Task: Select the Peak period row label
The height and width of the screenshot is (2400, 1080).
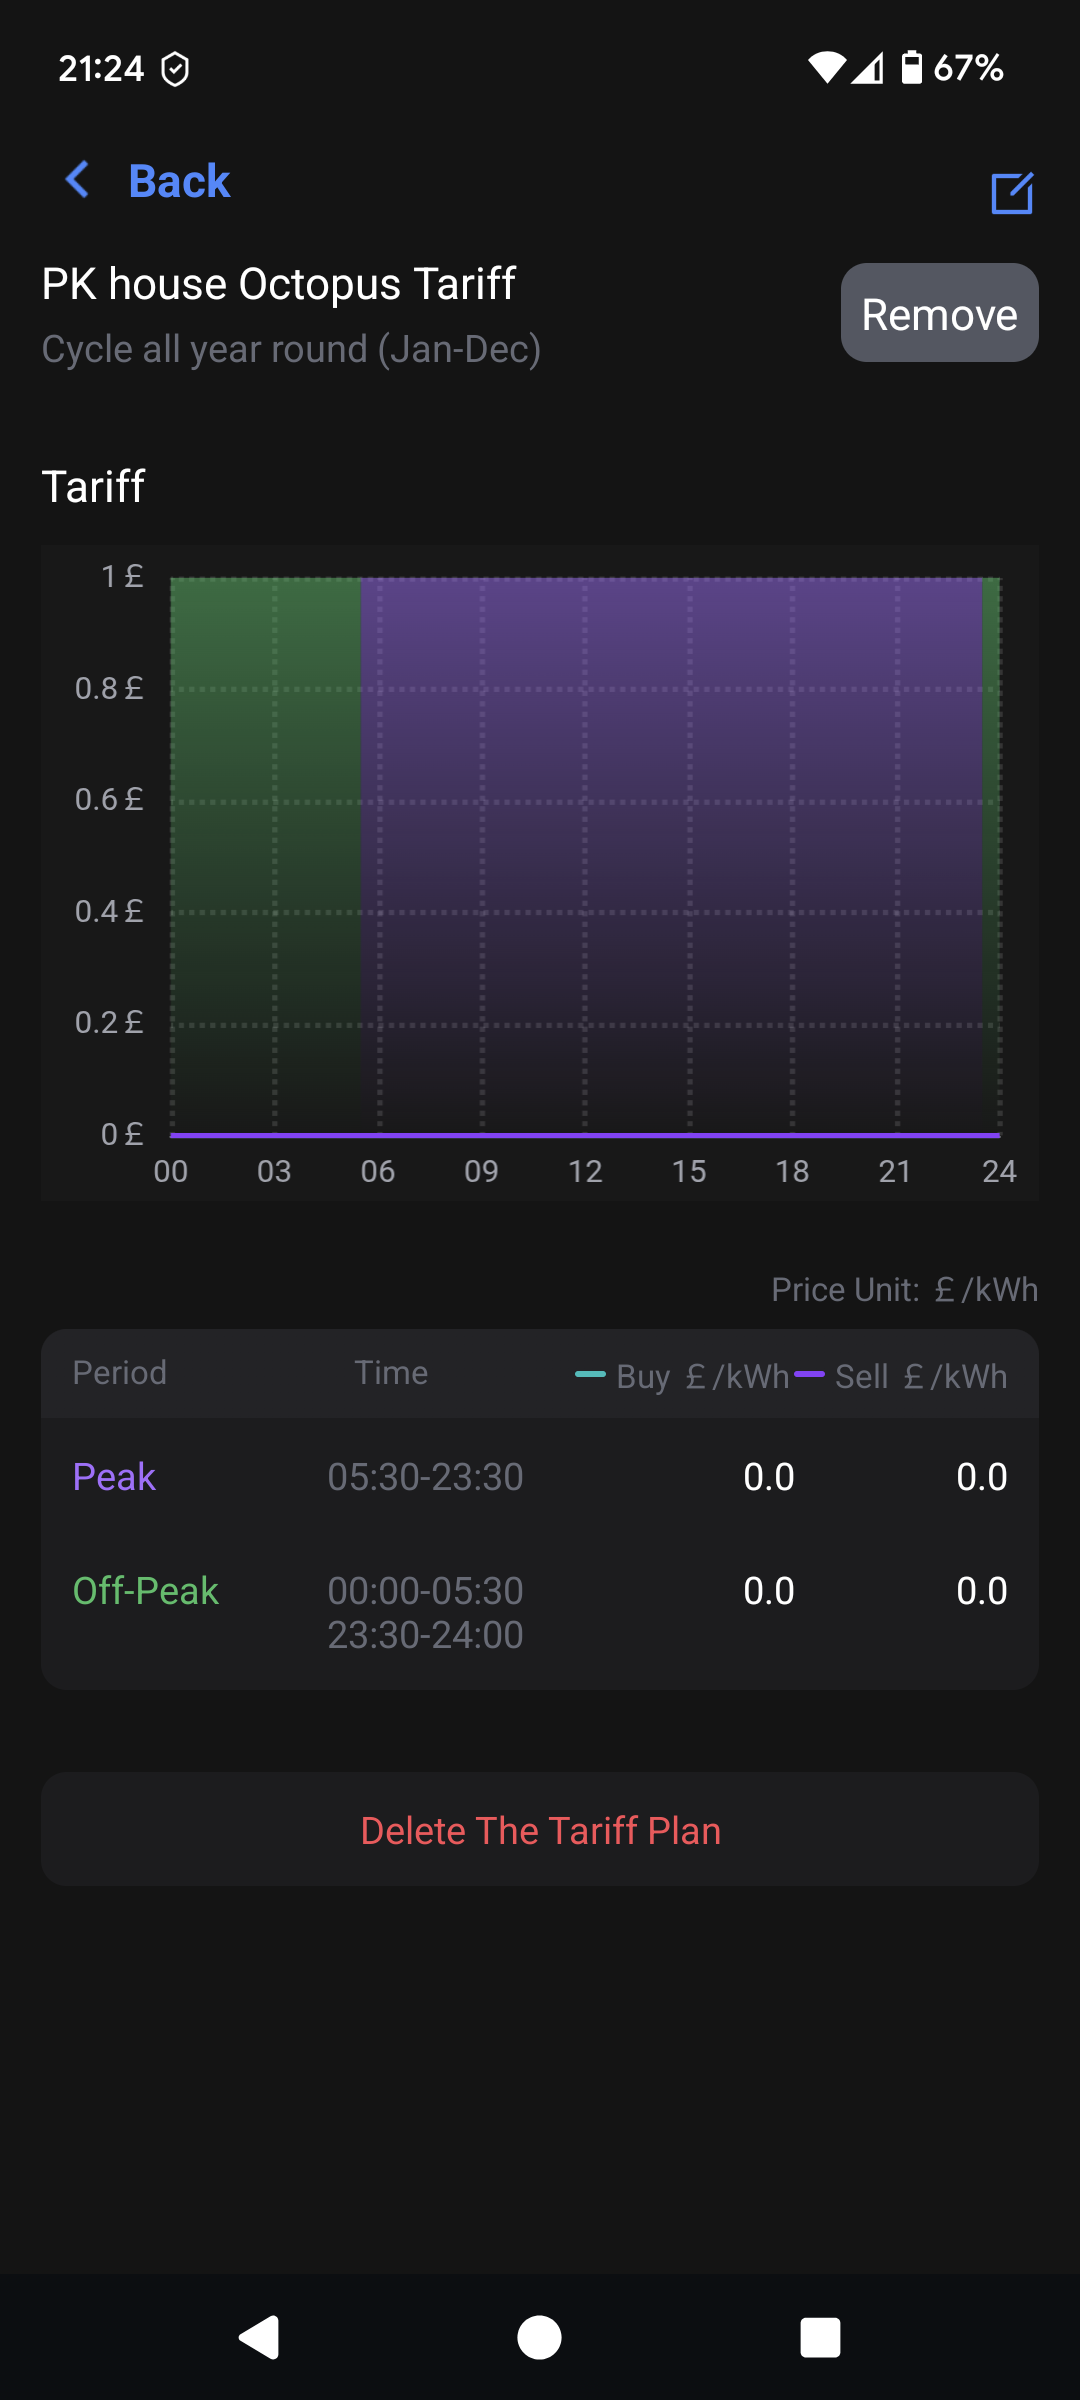Action: click(x=114, y=1477)
